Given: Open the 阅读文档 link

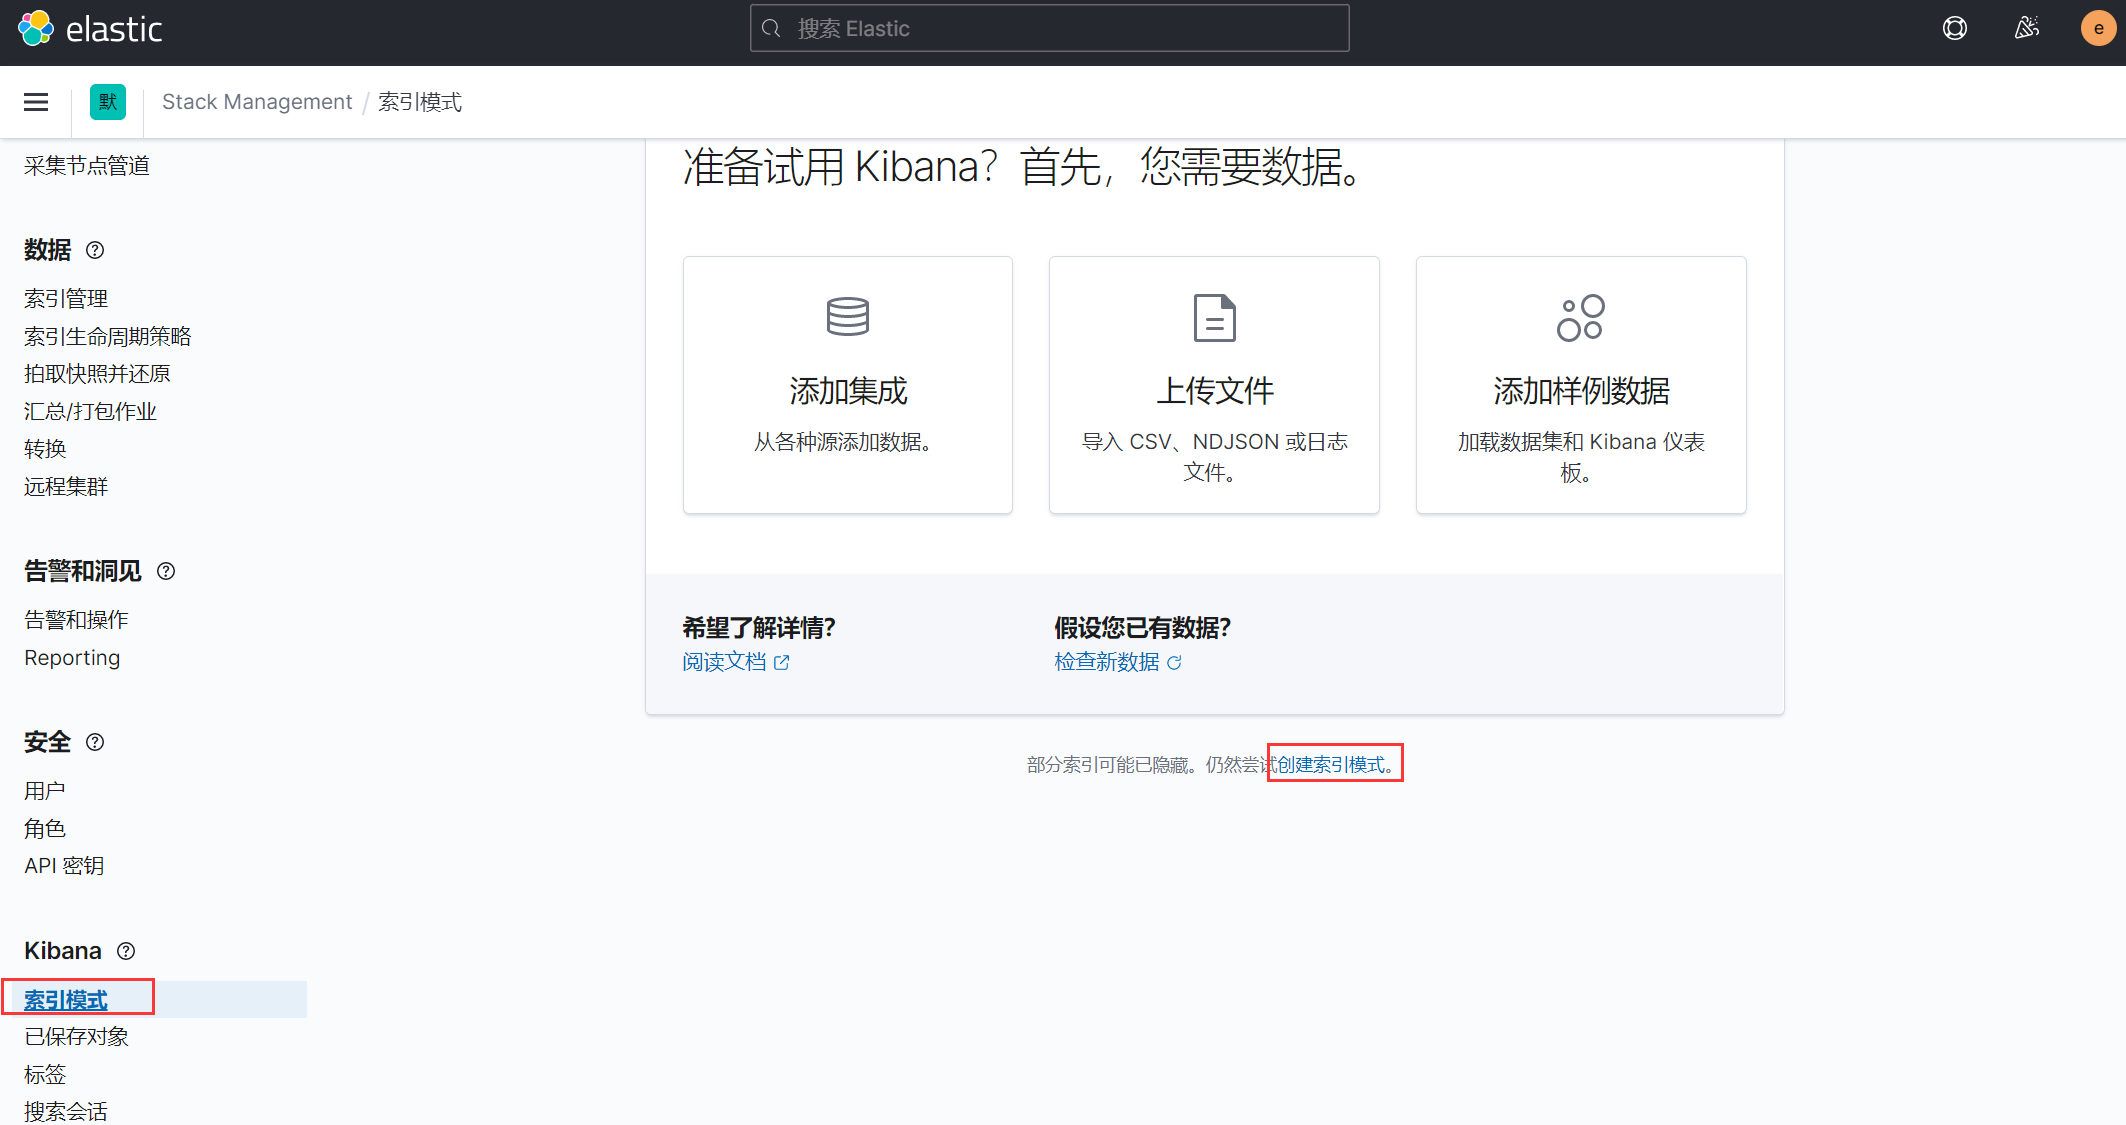Looking at the screenshot, I should point(724,662).
